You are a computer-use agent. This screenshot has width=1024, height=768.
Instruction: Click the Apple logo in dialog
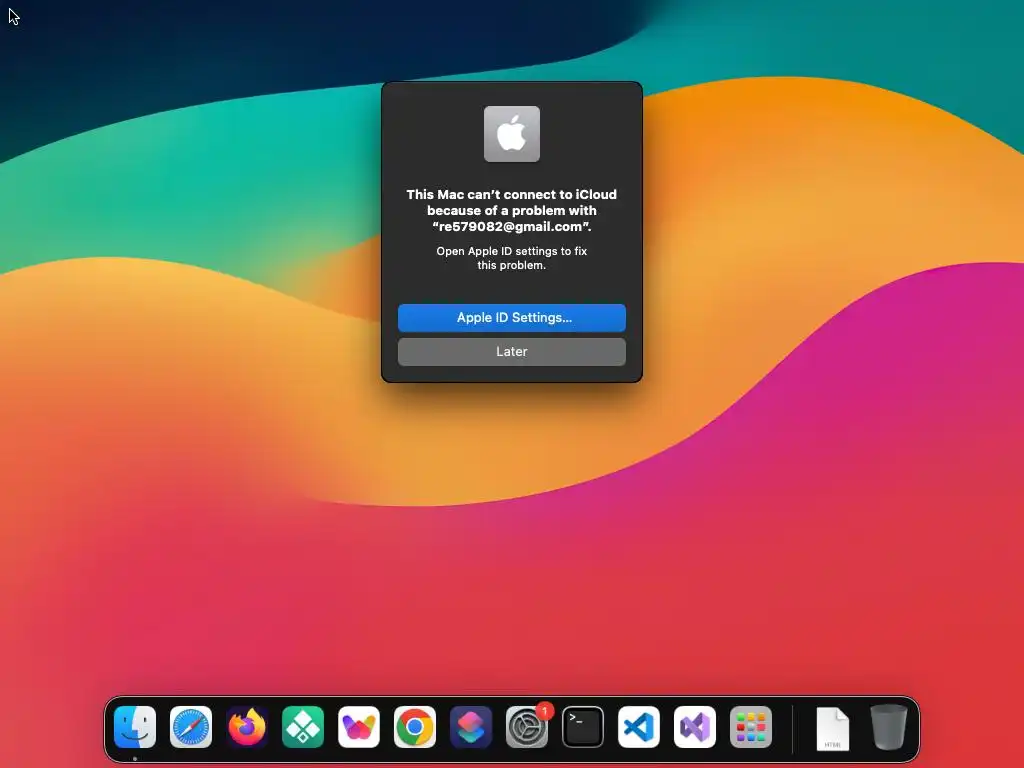point(511,133)
